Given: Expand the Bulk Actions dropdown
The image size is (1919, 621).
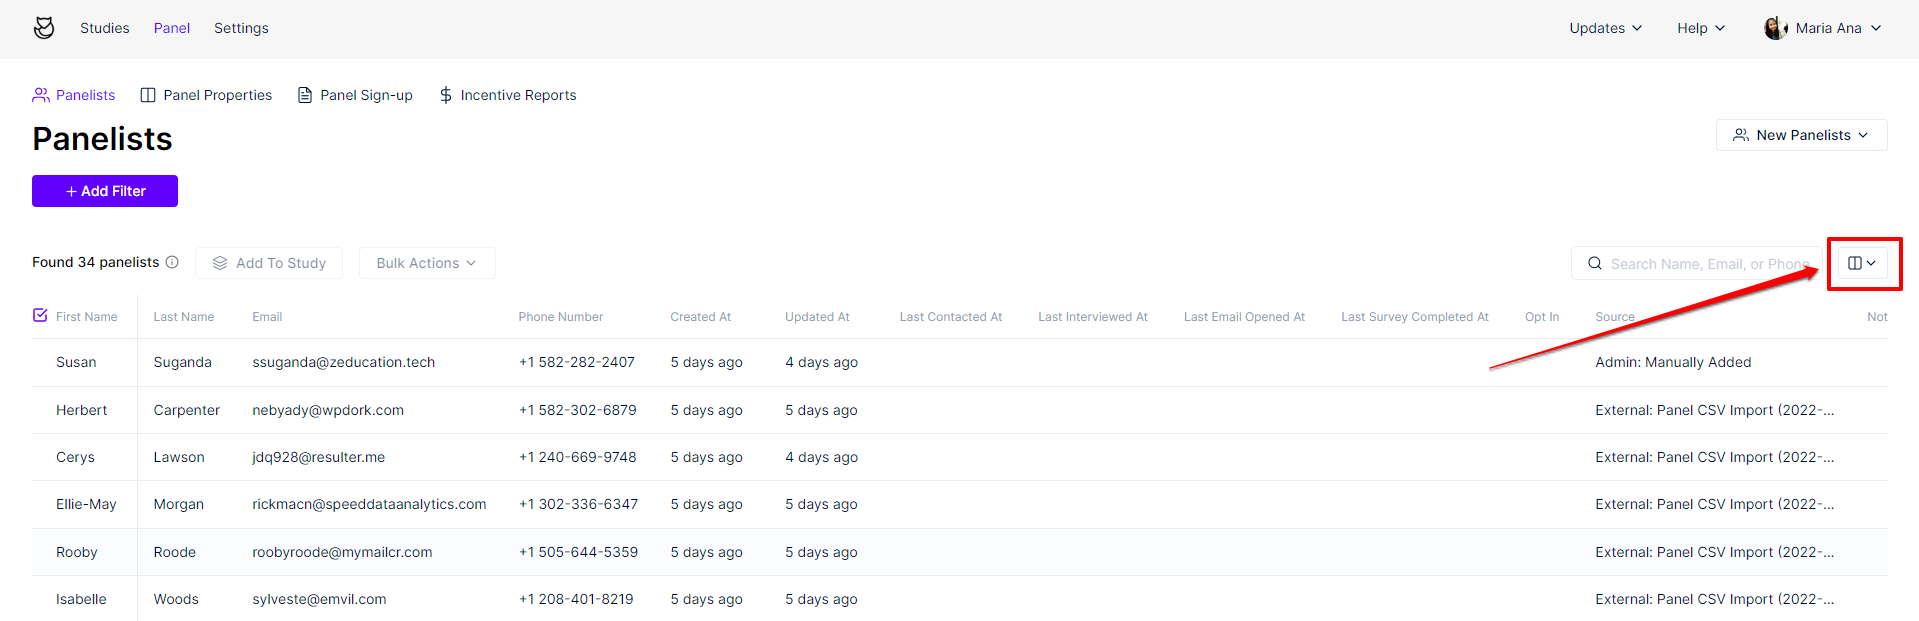Looking at the screenshot, I should 427,263.
